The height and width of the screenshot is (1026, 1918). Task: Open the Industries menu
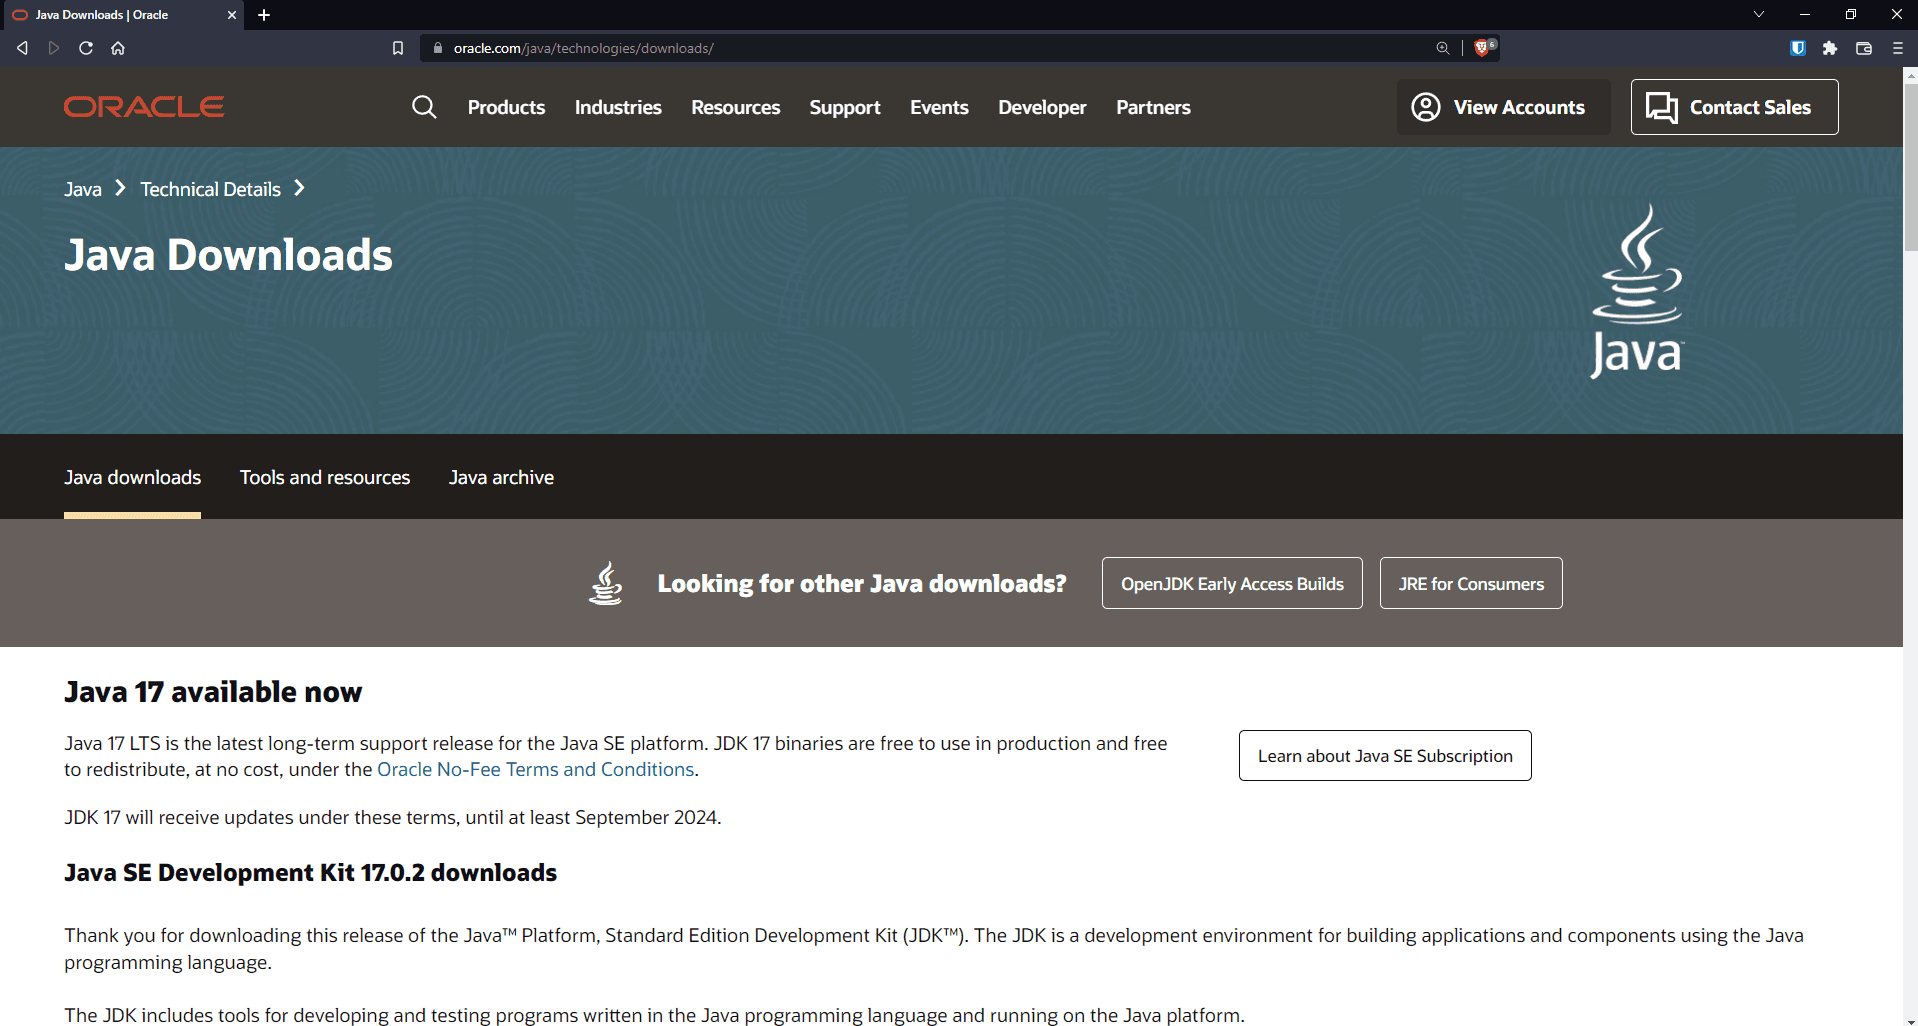pos(618,107)
